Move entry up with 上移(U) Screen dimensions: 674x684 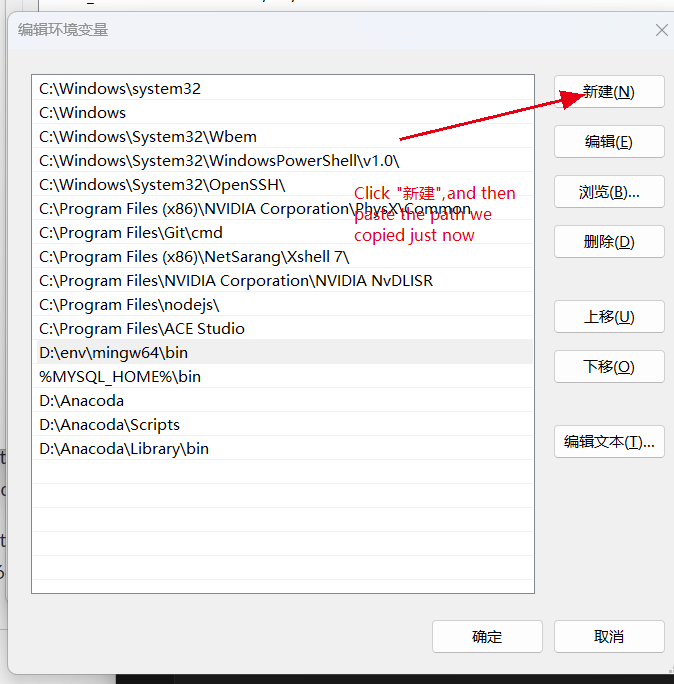click(609, 317)
